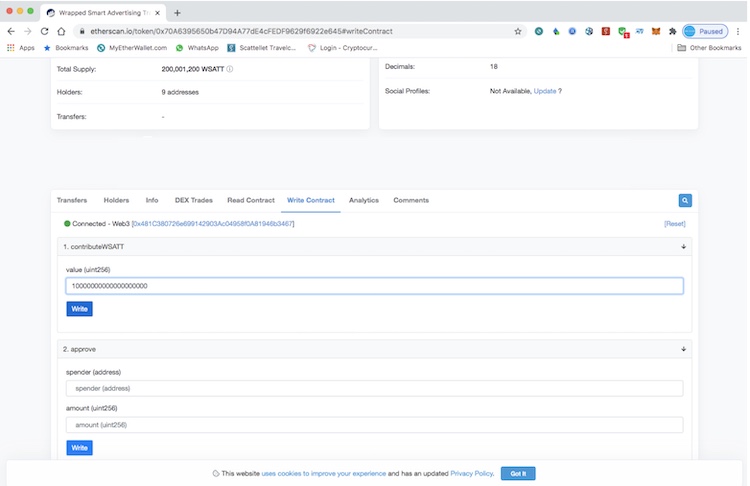Viewport: 750px width, 486px height.
Task: Open the Login - Cryptocur... bookmark
Action: click(x=342, y=48)
